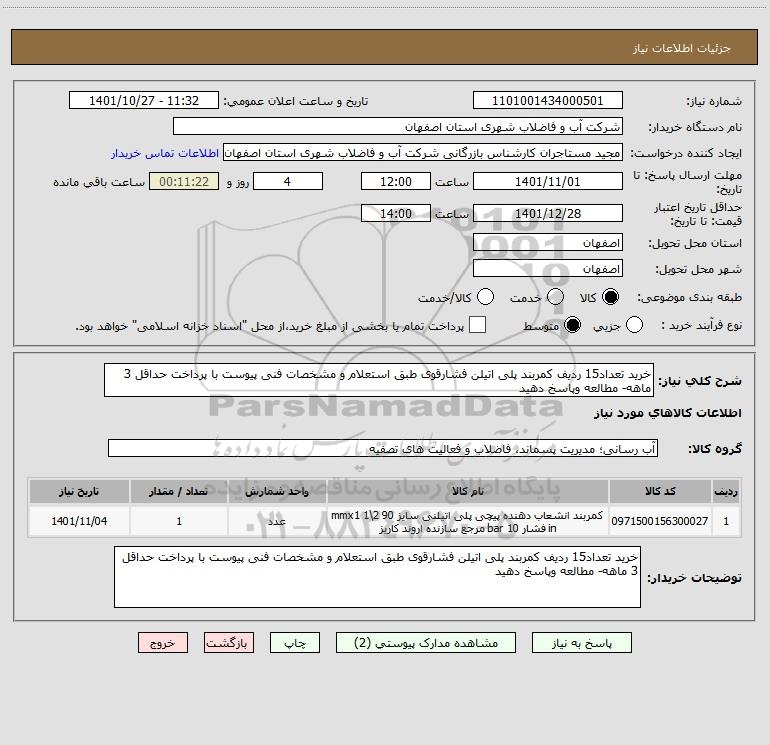Click the شماره نیاز field 1101001434000501
This screenshot has height=745, width=770.
click(x=548, y=101)
